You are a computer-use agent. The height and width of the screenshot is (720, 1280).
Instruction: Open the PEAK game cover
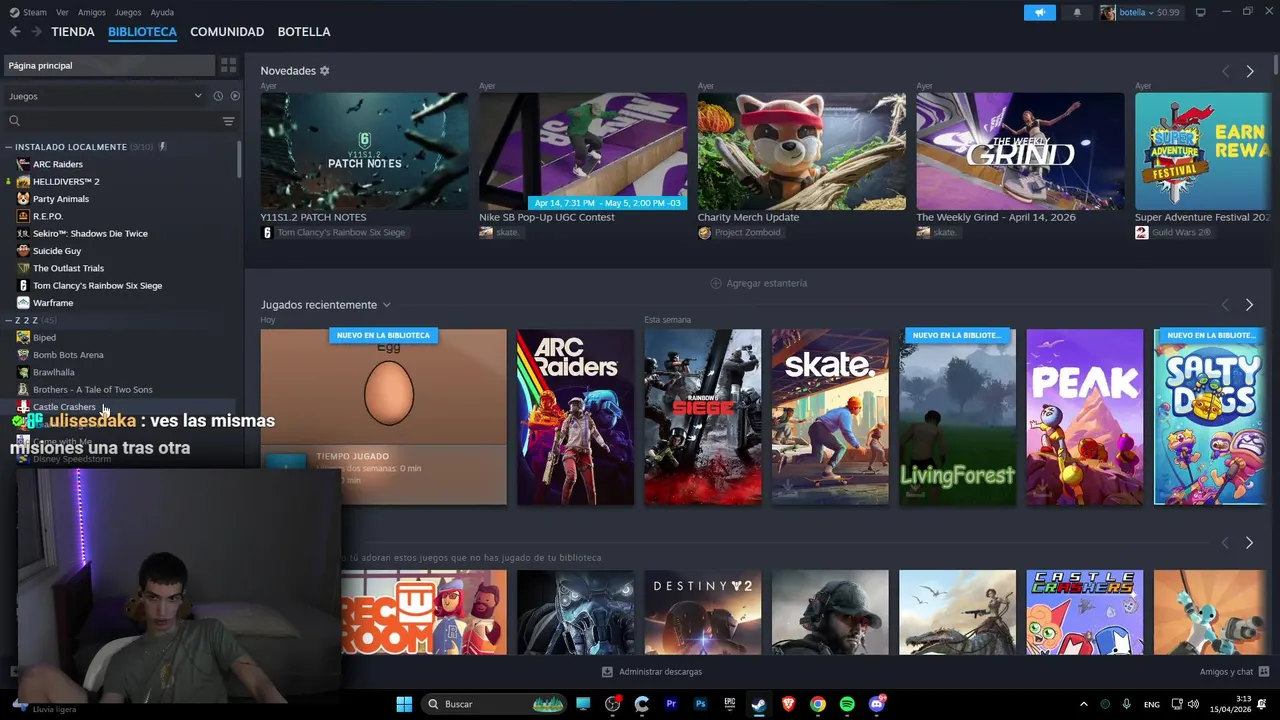(1085, 417)
